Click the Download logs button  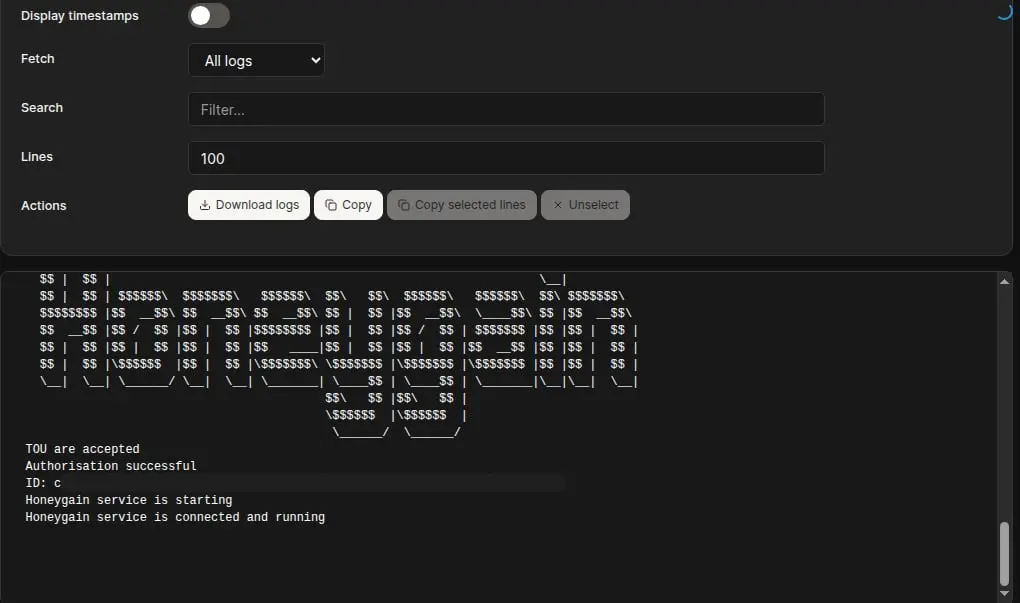(248, 205)
